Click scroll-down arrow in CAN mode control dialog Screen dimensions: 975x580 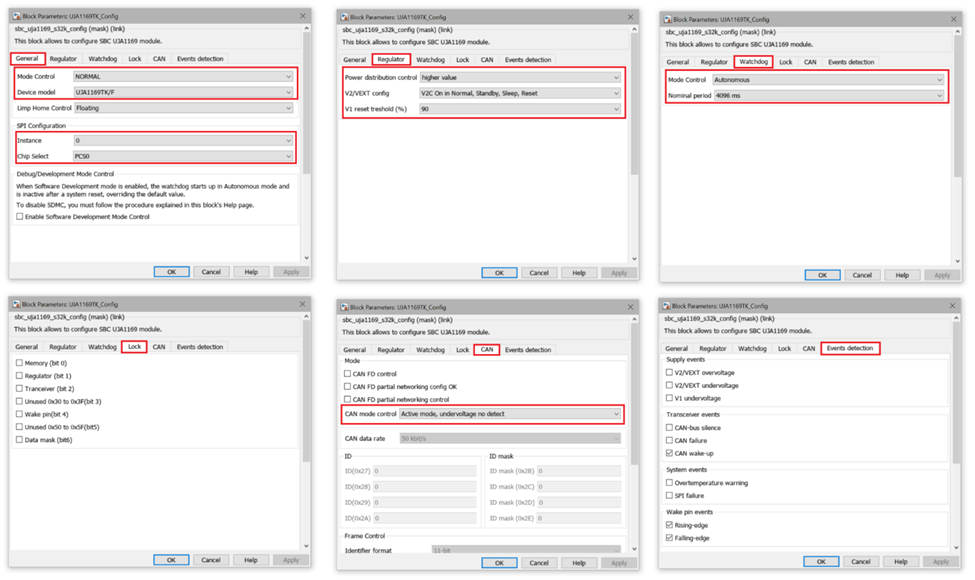tap(634, 549)
